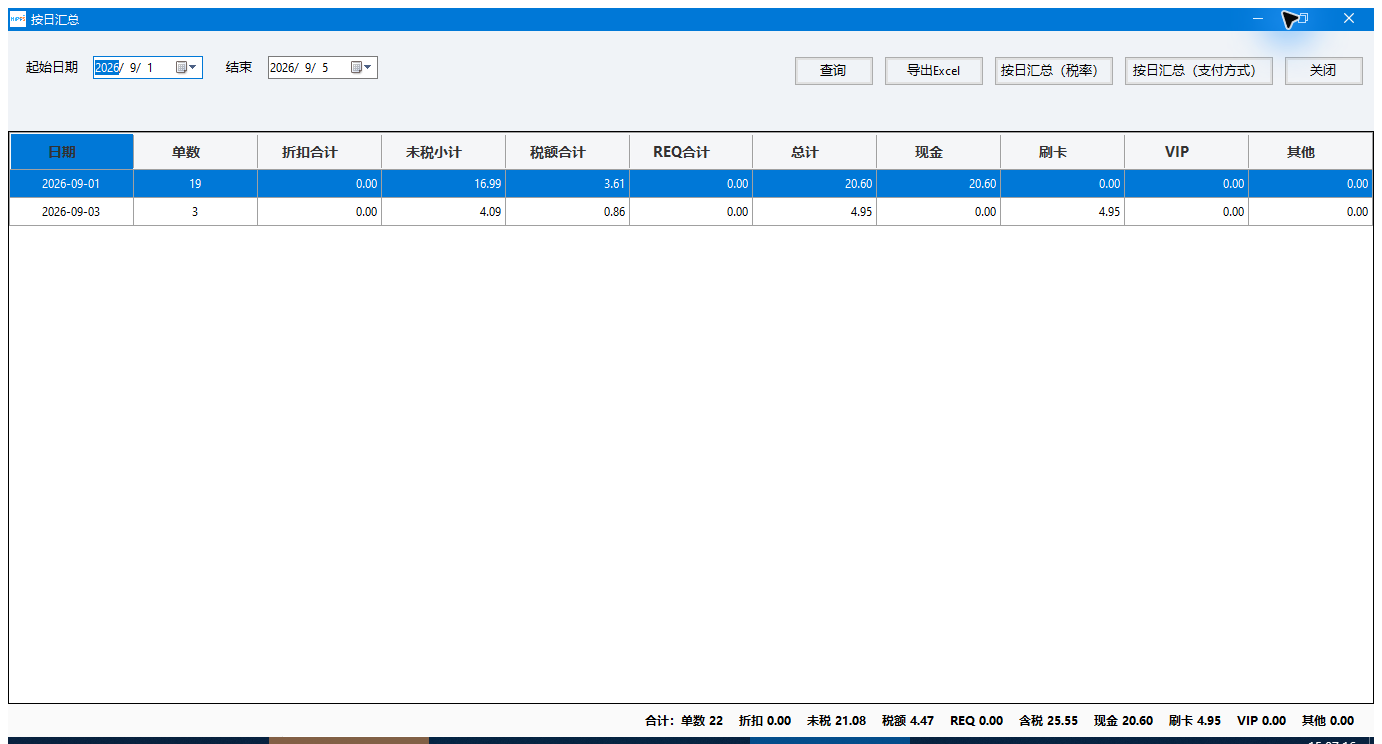Click the 4.95 cell under 总计
The height and width of the screenshot is (744, 1382).
point(814,212)
